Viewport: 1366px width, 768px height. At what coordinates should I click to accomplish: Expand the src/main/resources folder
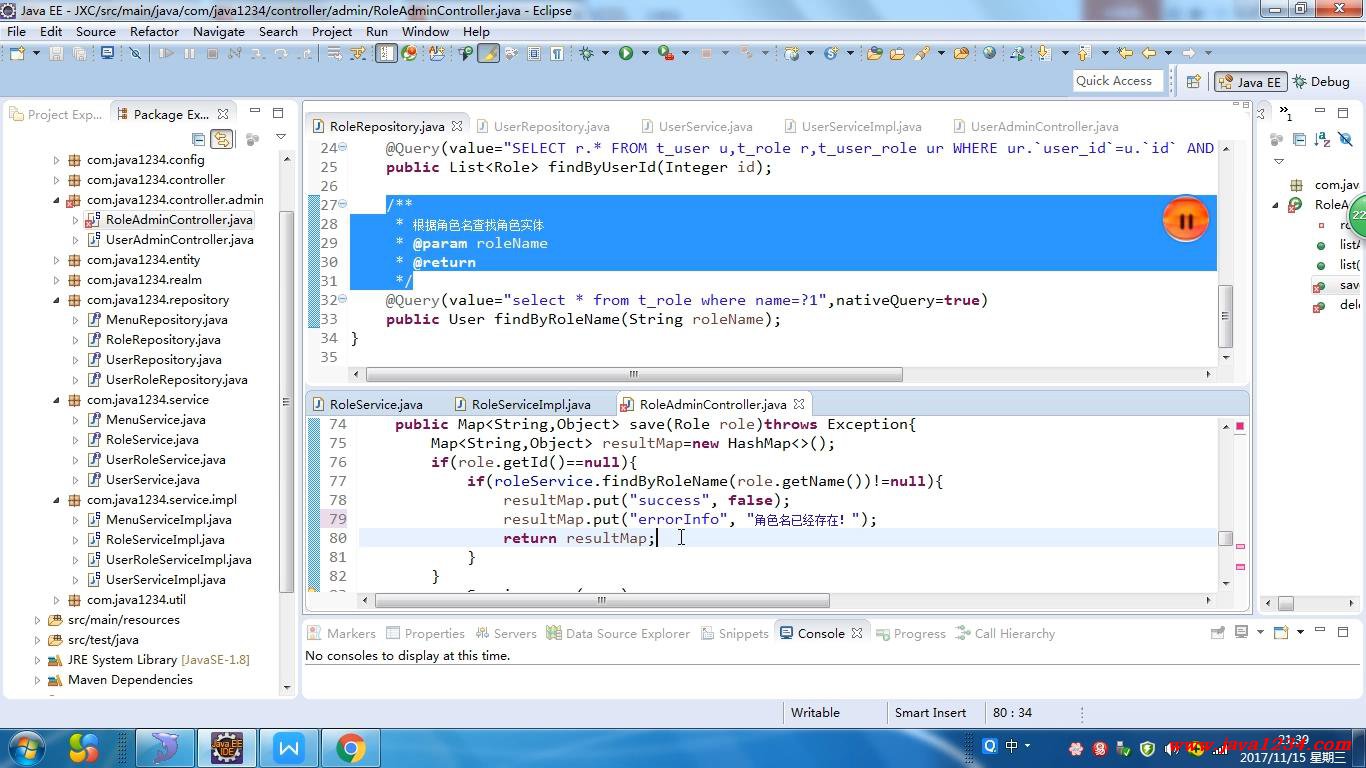37,620
